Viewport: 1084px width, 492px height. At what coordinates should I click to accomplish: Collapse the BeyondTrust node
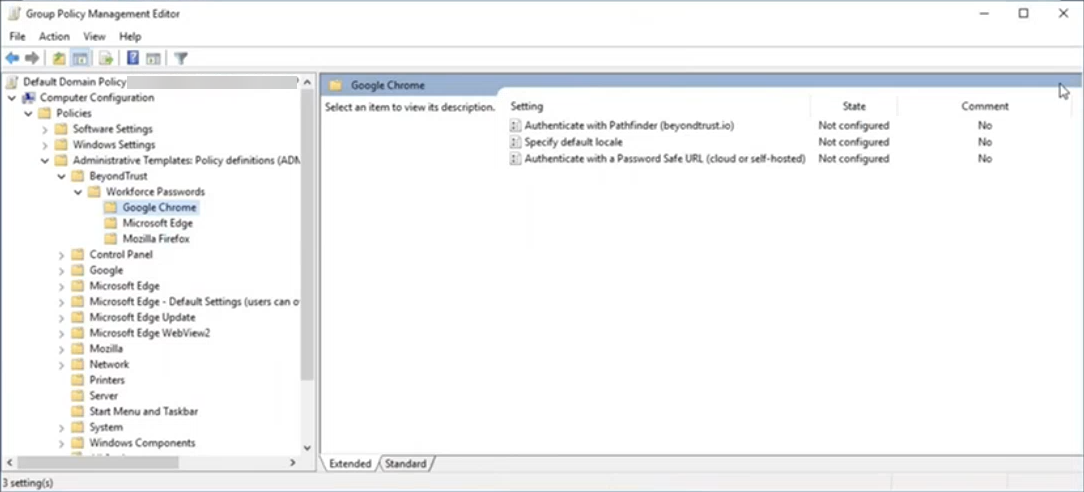tap(62, 176)
